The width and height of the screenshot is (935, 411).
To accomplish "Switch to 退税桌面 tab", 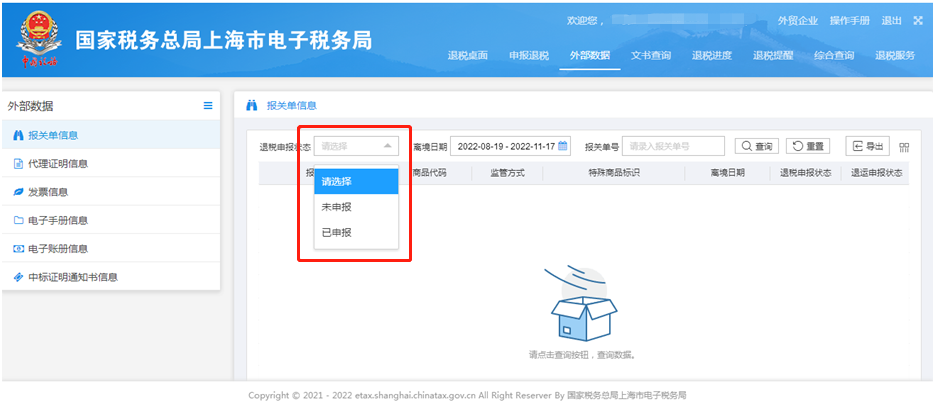I will 468,55.
